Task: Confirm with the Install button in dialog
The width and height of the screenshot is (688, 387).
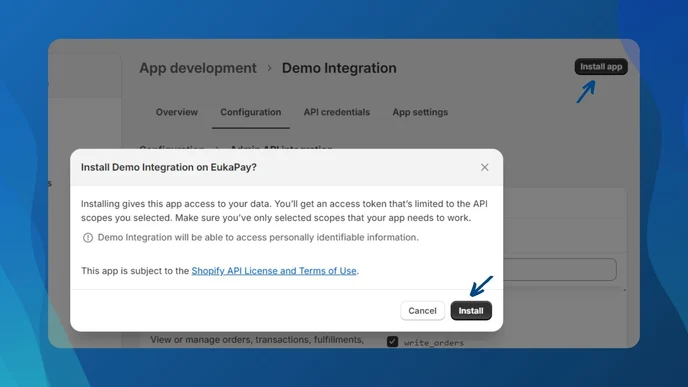Action: [471, 311]
